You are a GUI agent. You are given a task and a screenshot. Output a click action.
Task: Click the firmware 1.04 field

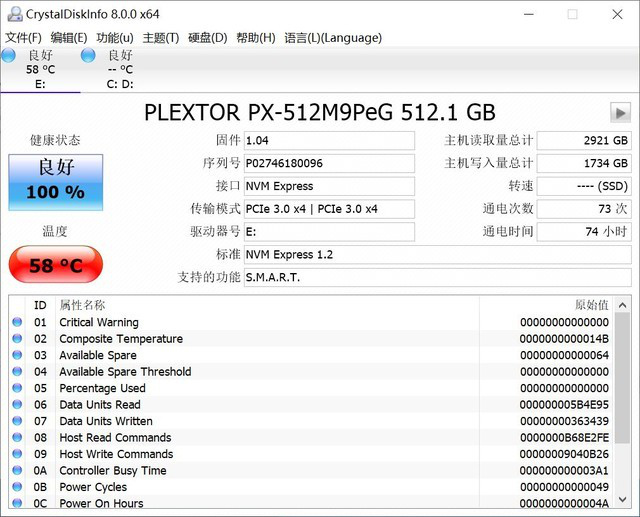coord(328,140)
